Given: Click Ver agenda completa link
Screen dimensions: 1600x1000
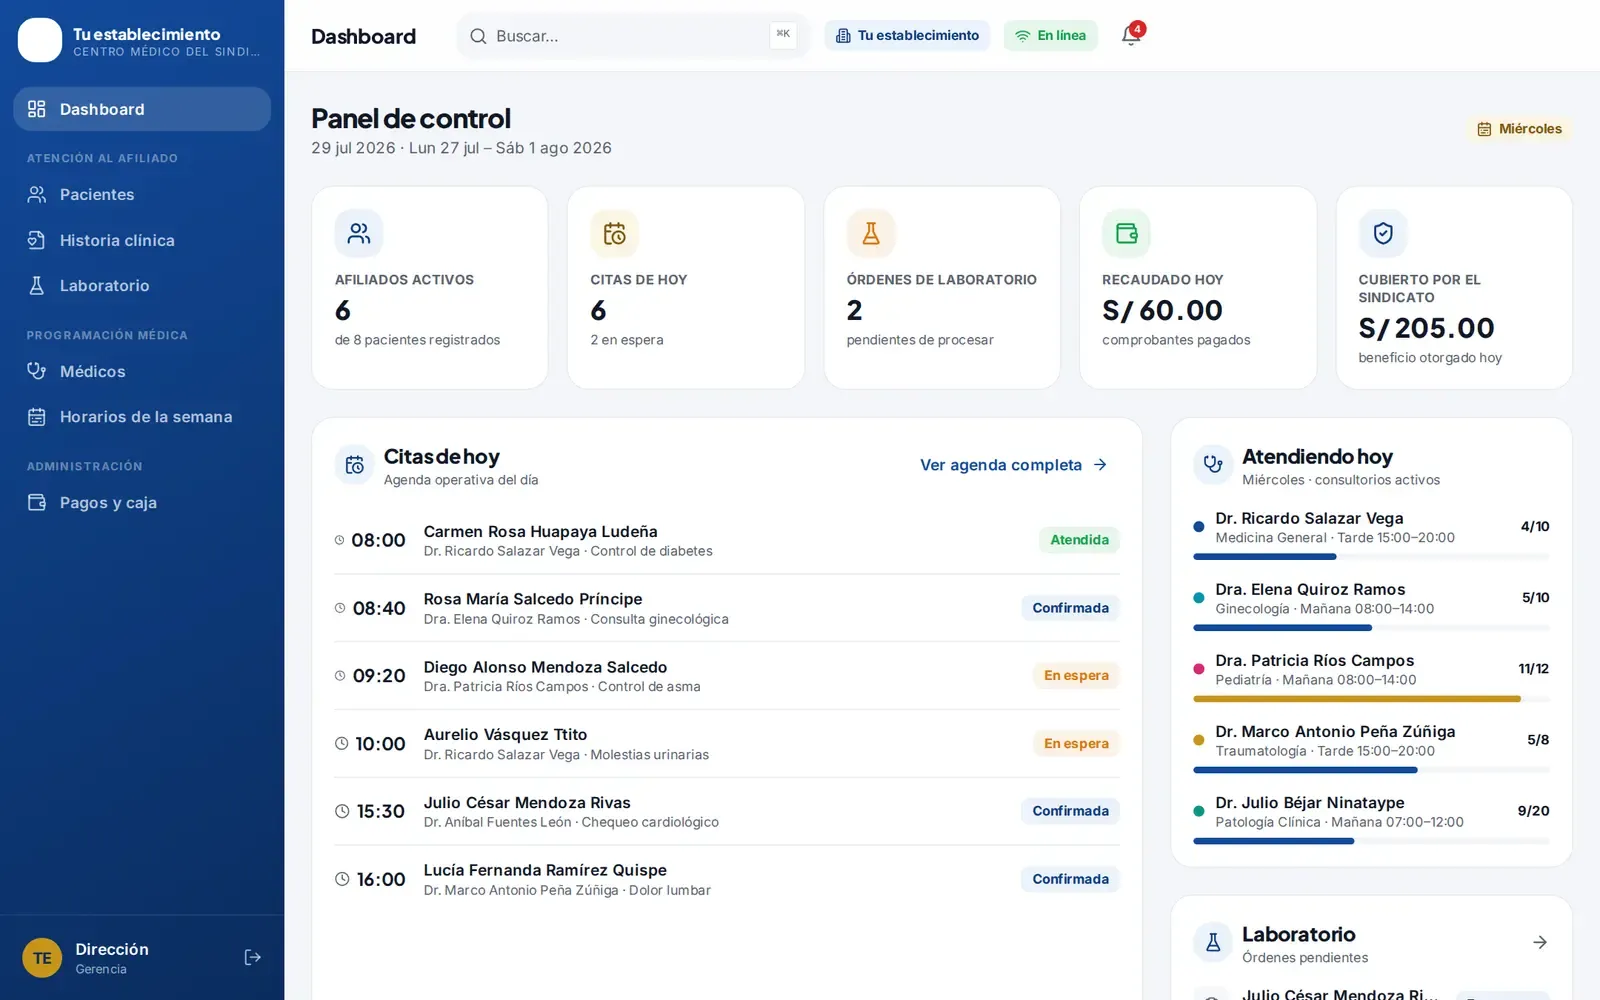Looking at the screenshot, I should [1014, 465].
